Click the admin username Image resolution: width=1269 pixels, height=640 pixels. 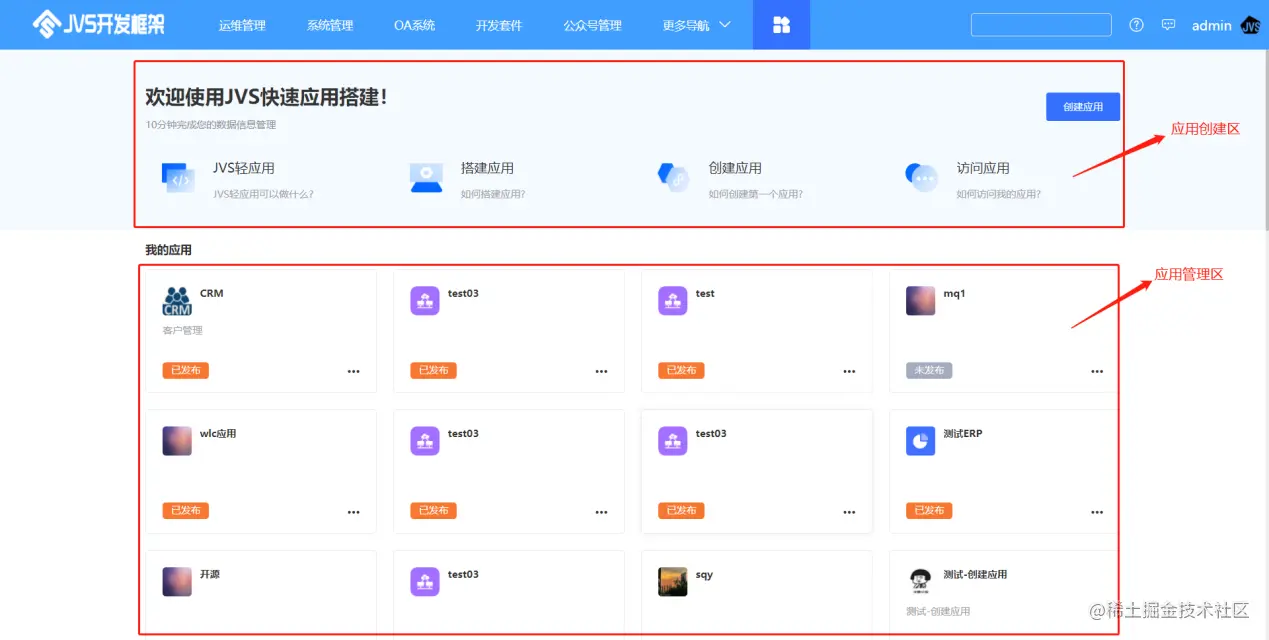1212,26
